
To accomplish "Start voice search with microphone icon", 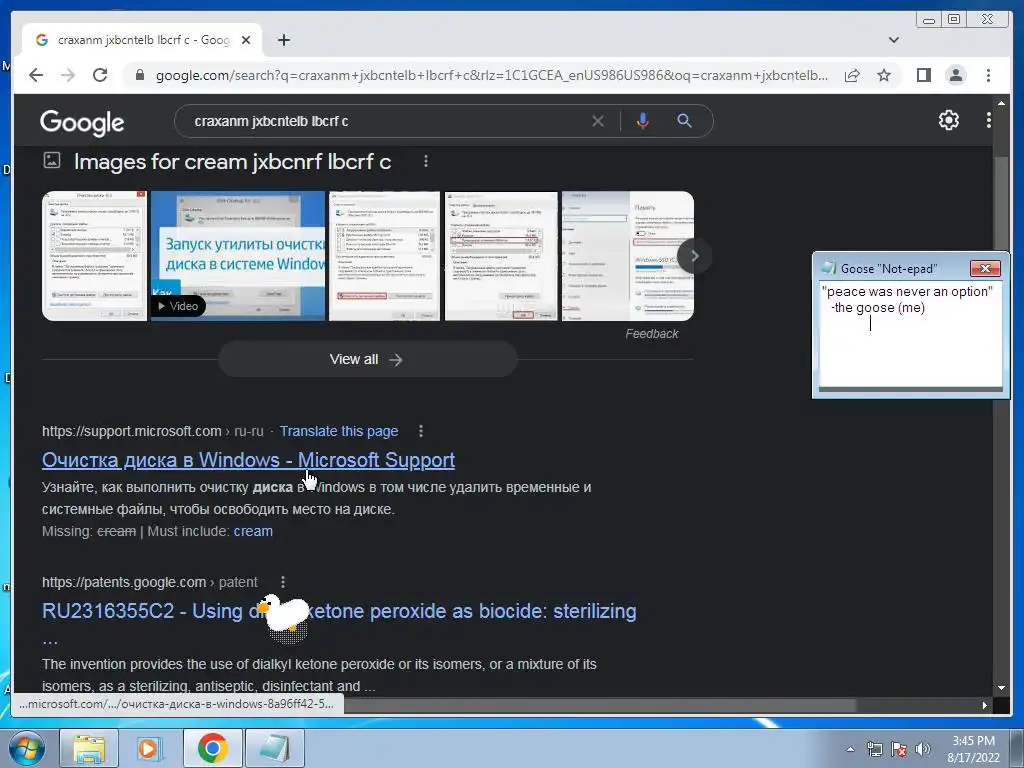I will [643, 121].
